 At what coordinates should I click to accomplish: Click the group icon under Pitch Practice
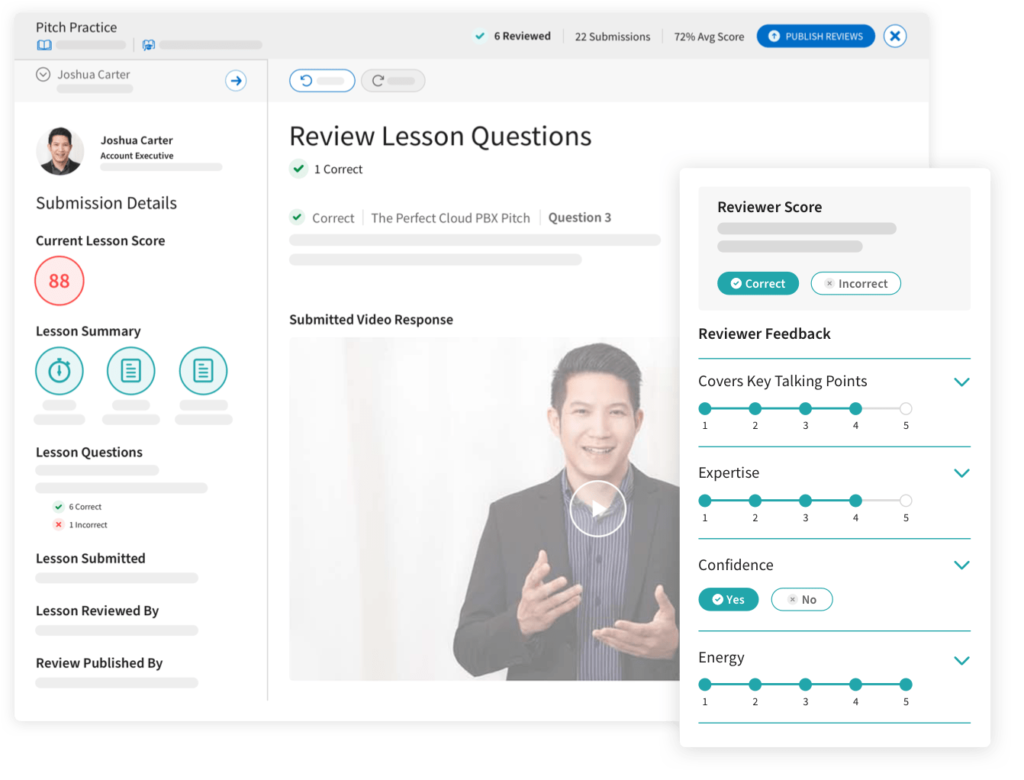(149, 45)
